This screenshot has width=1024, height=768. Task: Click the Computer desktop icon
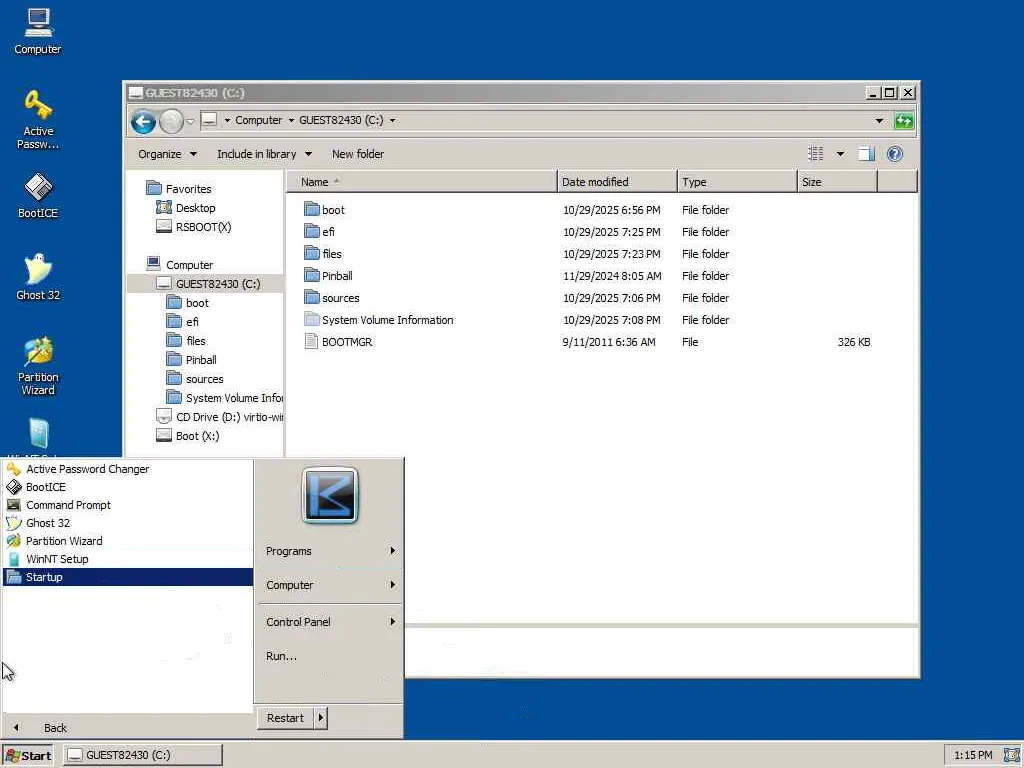38,24
